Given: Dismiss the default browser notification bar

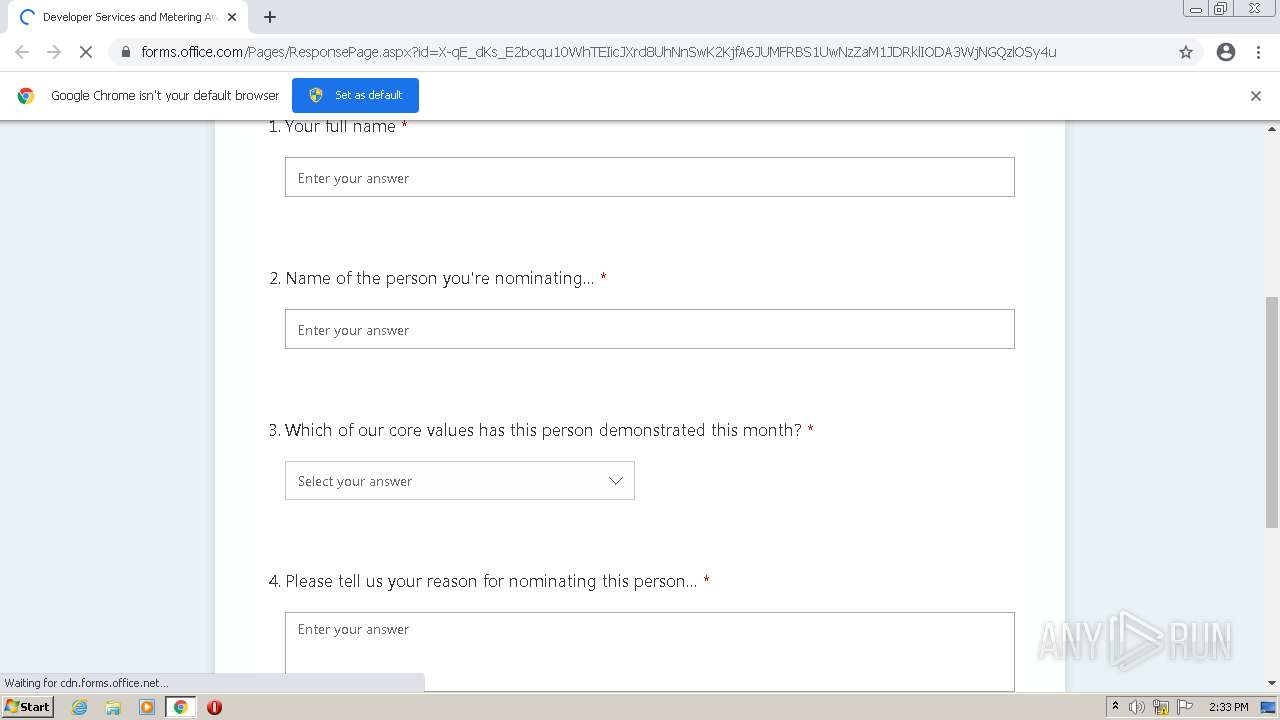Looking at the screenshot, I should tap(1256, 96).
